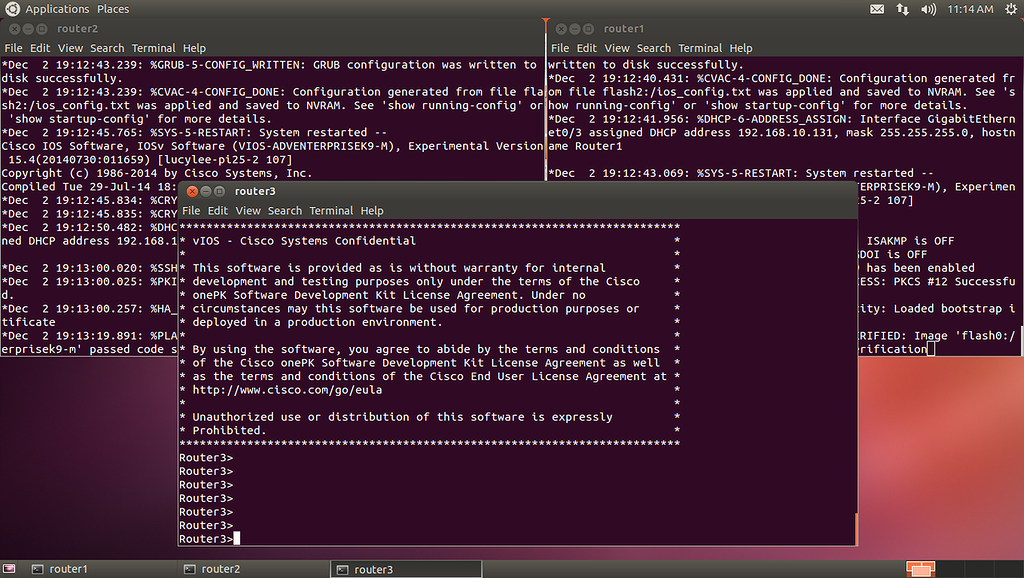The height and width of the screenshot is (578, 1024).
Task: Click 'show startup-config' line in router2
Action: coord(140,119)
